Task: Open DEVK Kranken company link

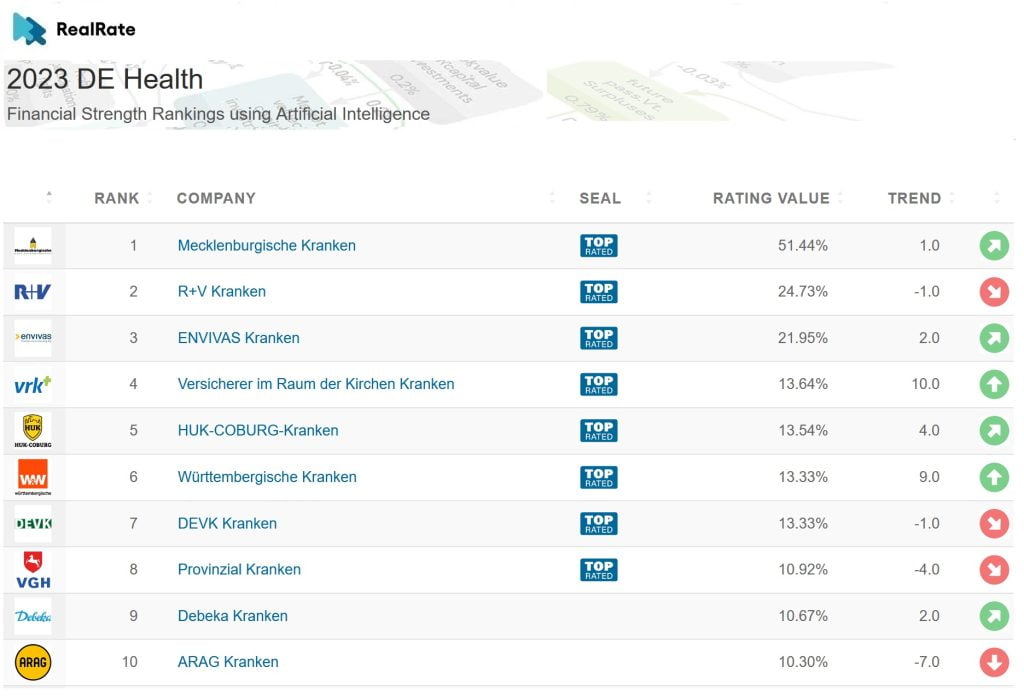Action: [x=227, y=524]
